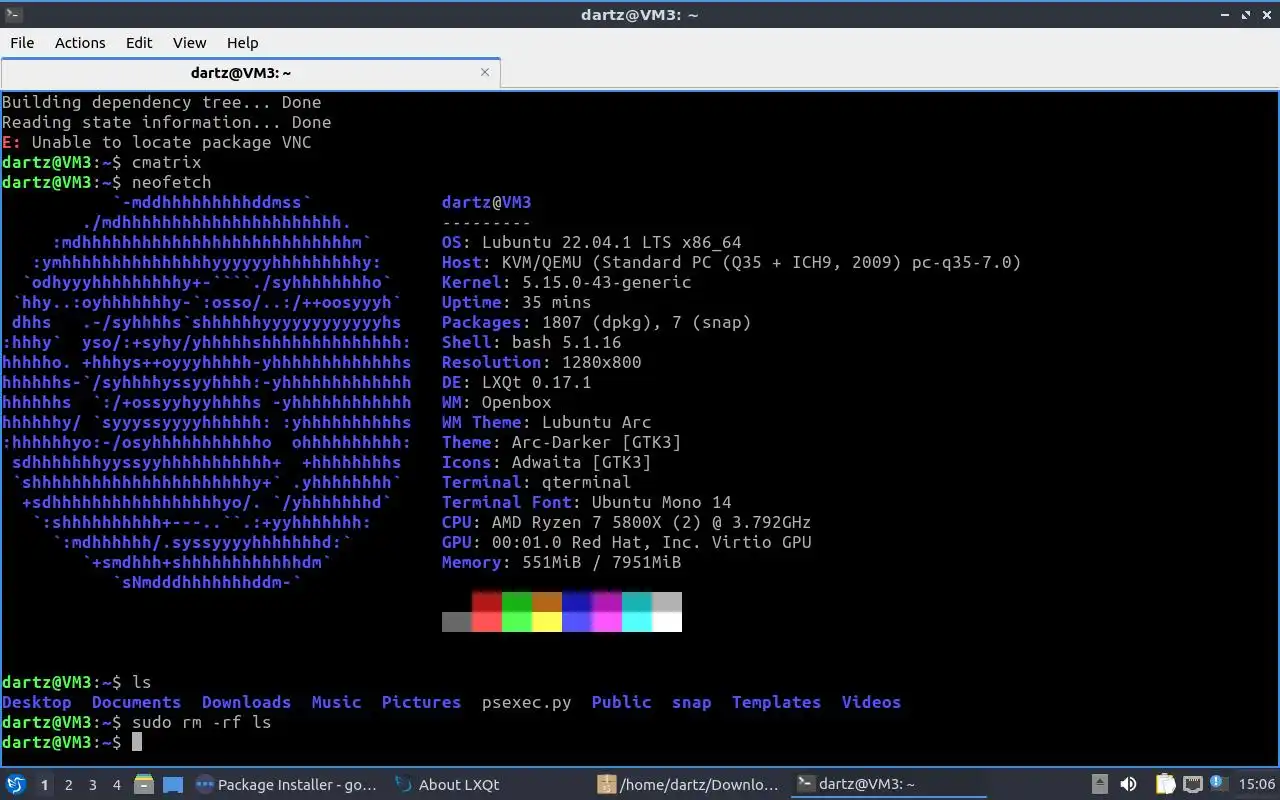The image size is (1280, 800).
Task: Open the Help menu
Action: tap(242, 42)
